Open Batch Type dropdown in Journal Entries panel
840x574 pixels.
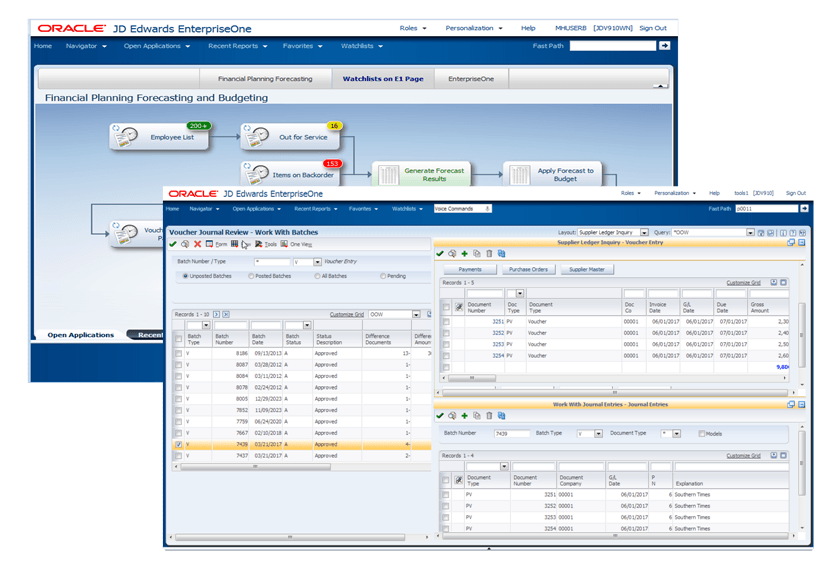point(598,434)
